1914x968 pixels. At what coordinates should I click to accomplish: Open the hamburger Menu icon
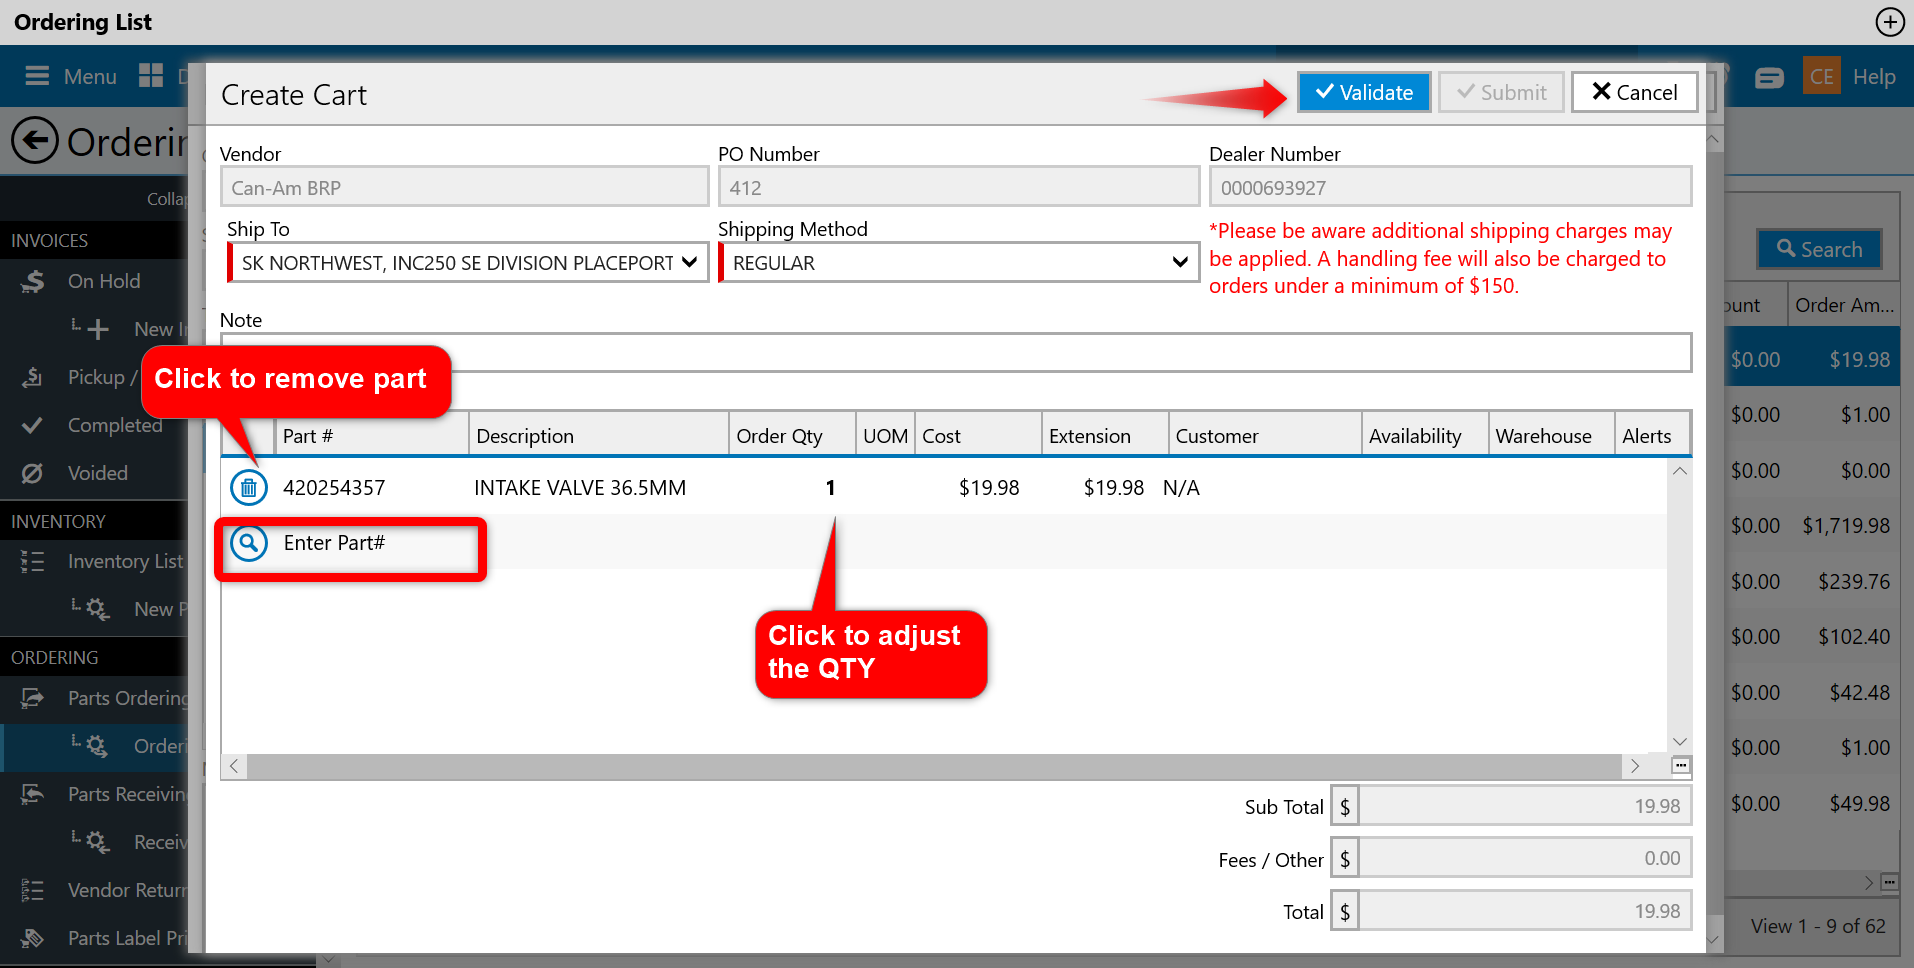(x=37, y=76)
